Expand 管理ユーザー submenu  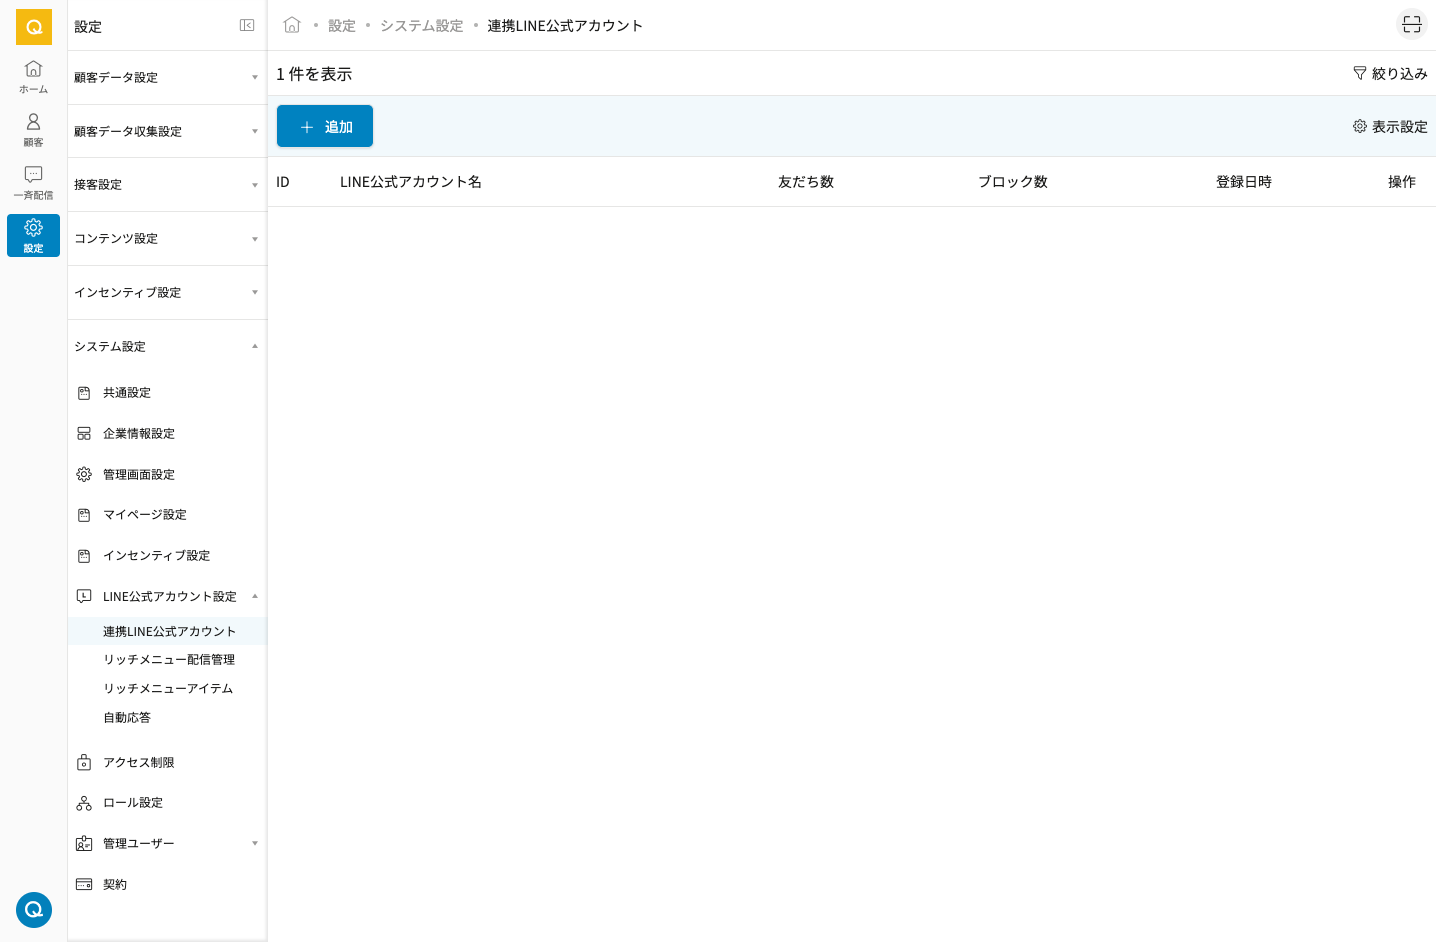[255, 844]
